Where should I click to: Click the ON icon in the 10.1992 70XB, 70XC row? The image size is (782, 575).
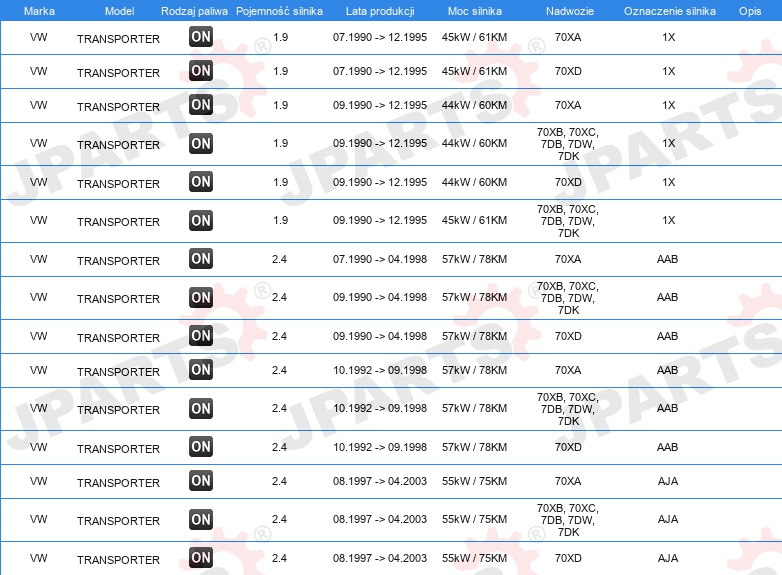tap(201, 408)
